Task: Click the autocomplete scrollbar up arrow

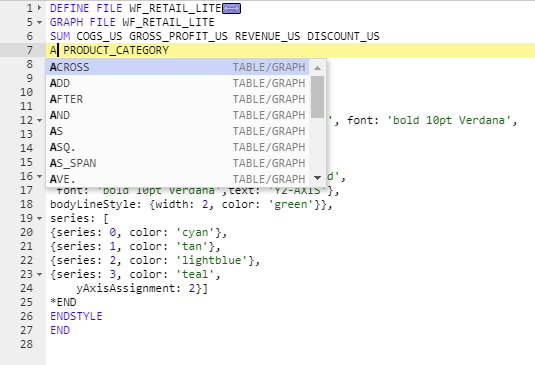Action: point(318,68)
